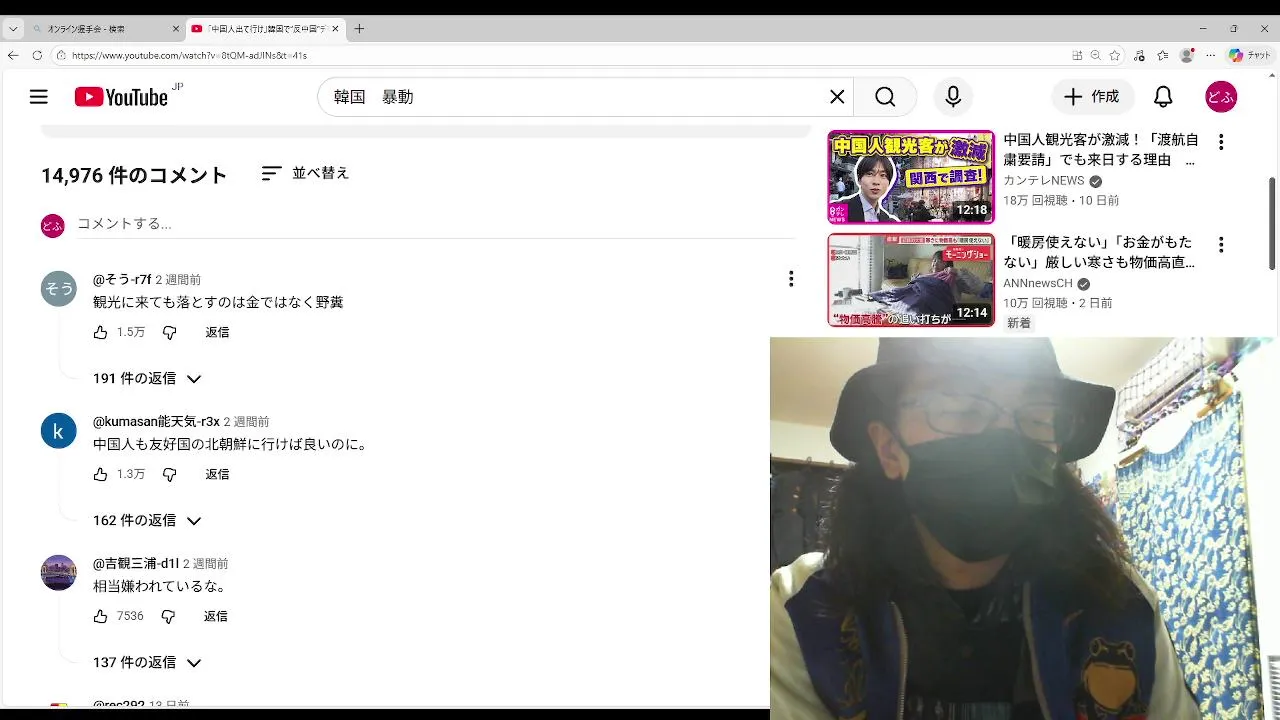
Task: Open browser settings and more menu
Action: 1210,56
